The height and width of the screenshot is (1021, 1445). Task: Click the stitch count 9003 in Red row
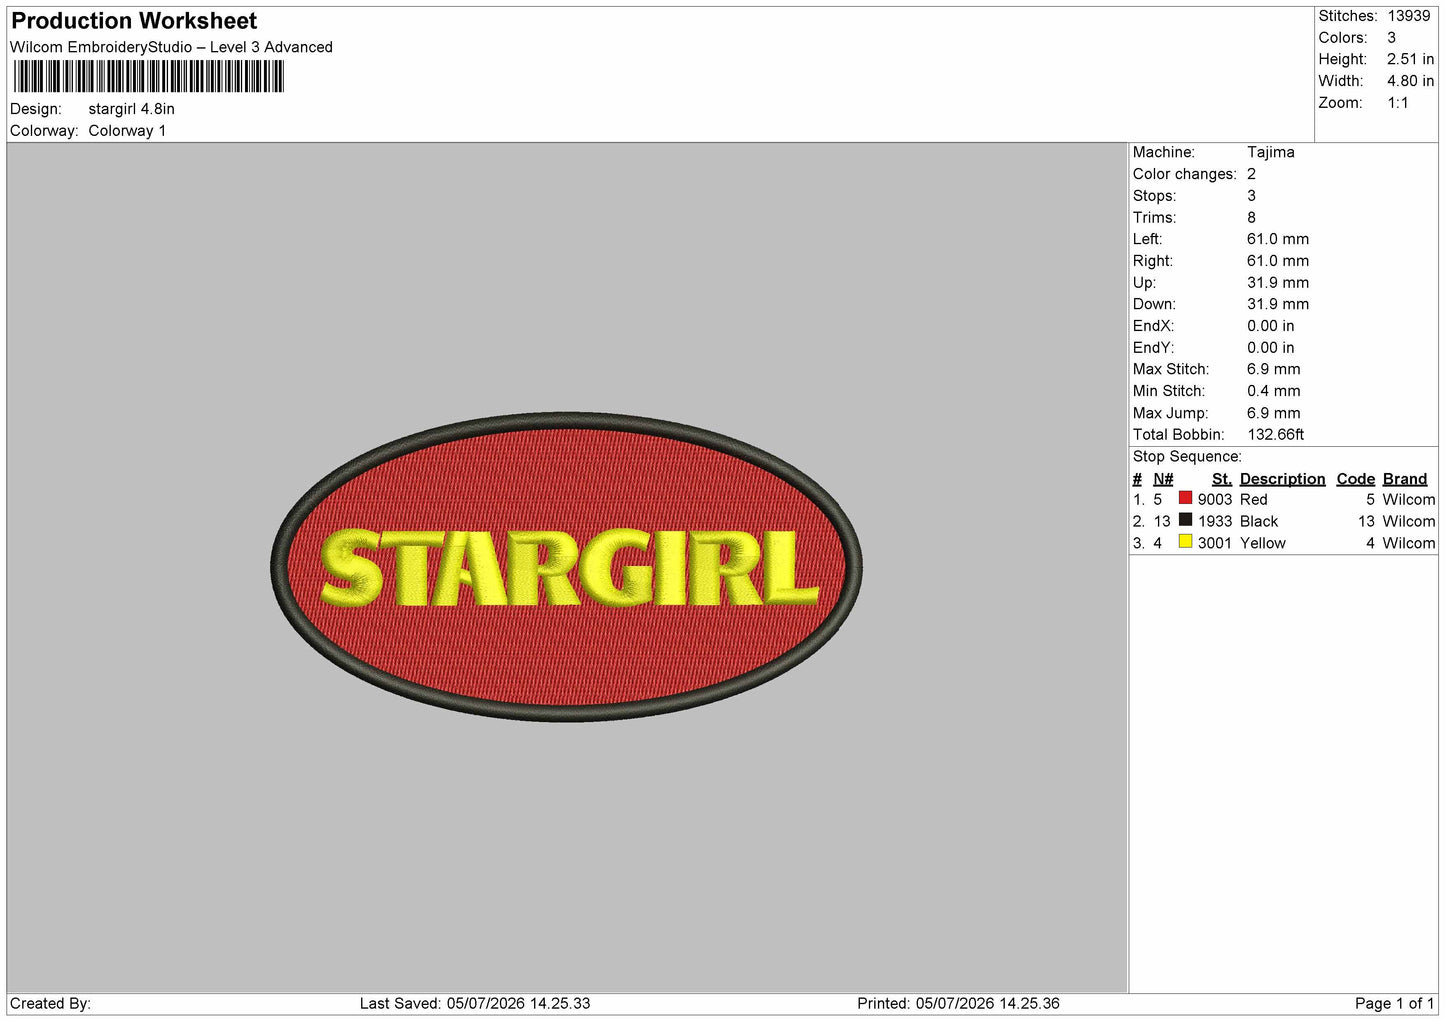point(1215,499)
